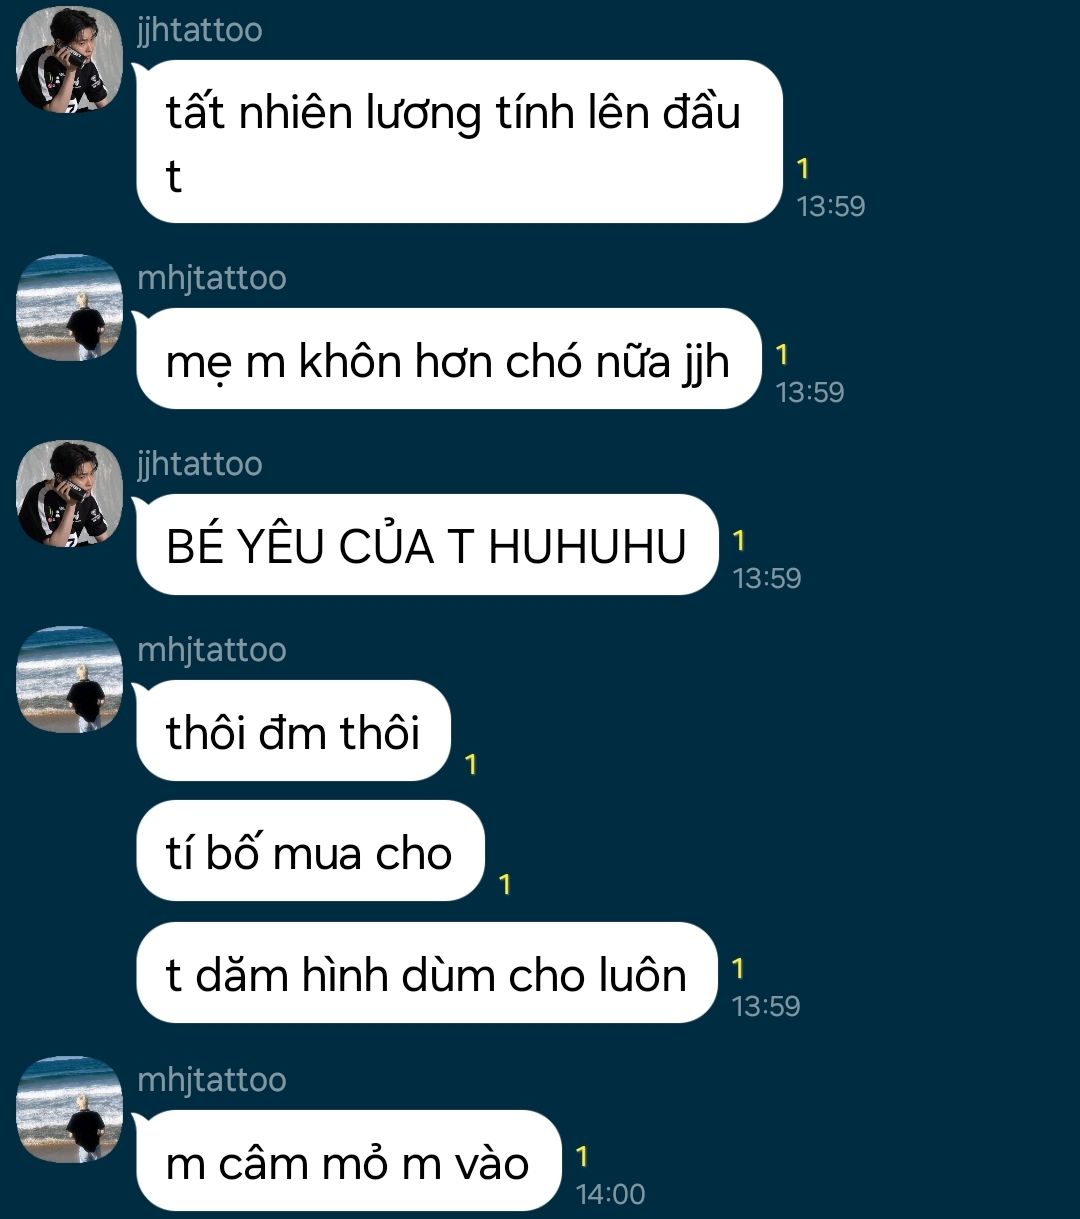Tap mhjtattoo's avatar beside 'mẹ m khôn' message
The height and width of the screenshot is (1219, 1080).
pos(70,308)
